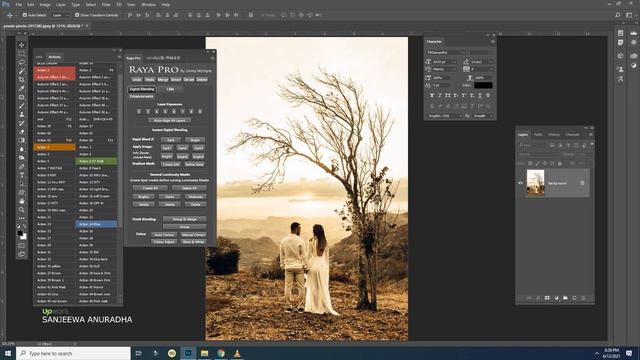Open the kerning Metrics dropdown
This screenshot has height=360, width=640.
[x=444, y=69]
